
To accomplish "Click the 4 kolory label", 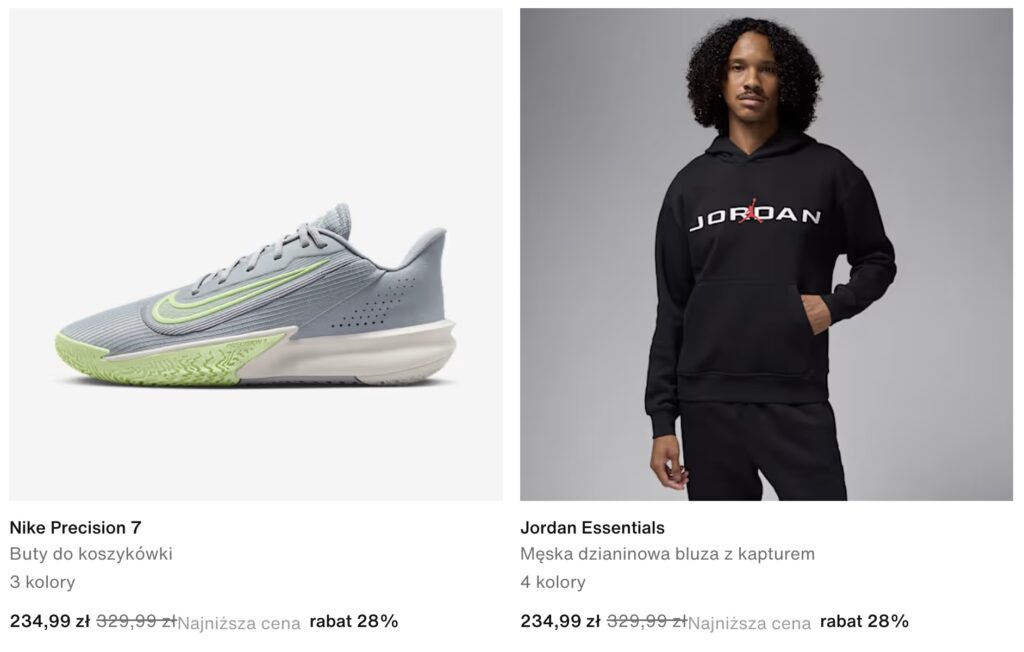I will pyautogui.click(x=553, y=581).
